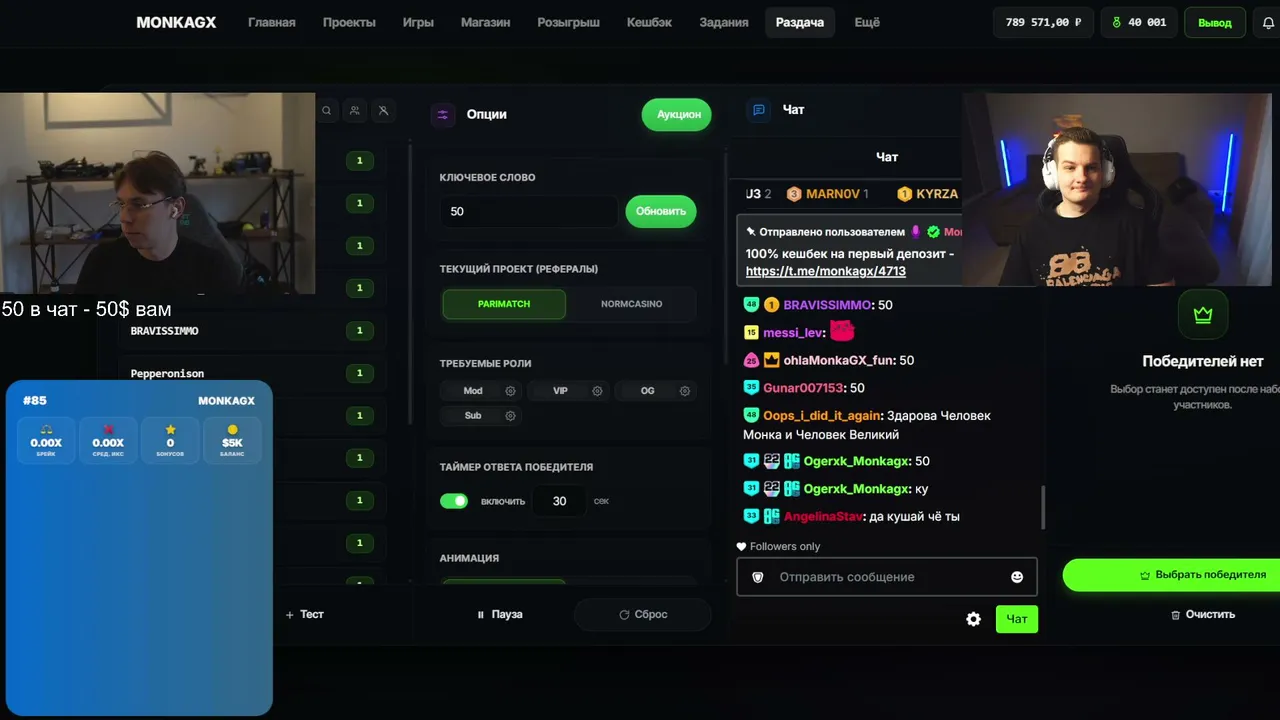Disable the winner response timer switch
Viewport: 1280px width, 720px height.
(454, 501)
